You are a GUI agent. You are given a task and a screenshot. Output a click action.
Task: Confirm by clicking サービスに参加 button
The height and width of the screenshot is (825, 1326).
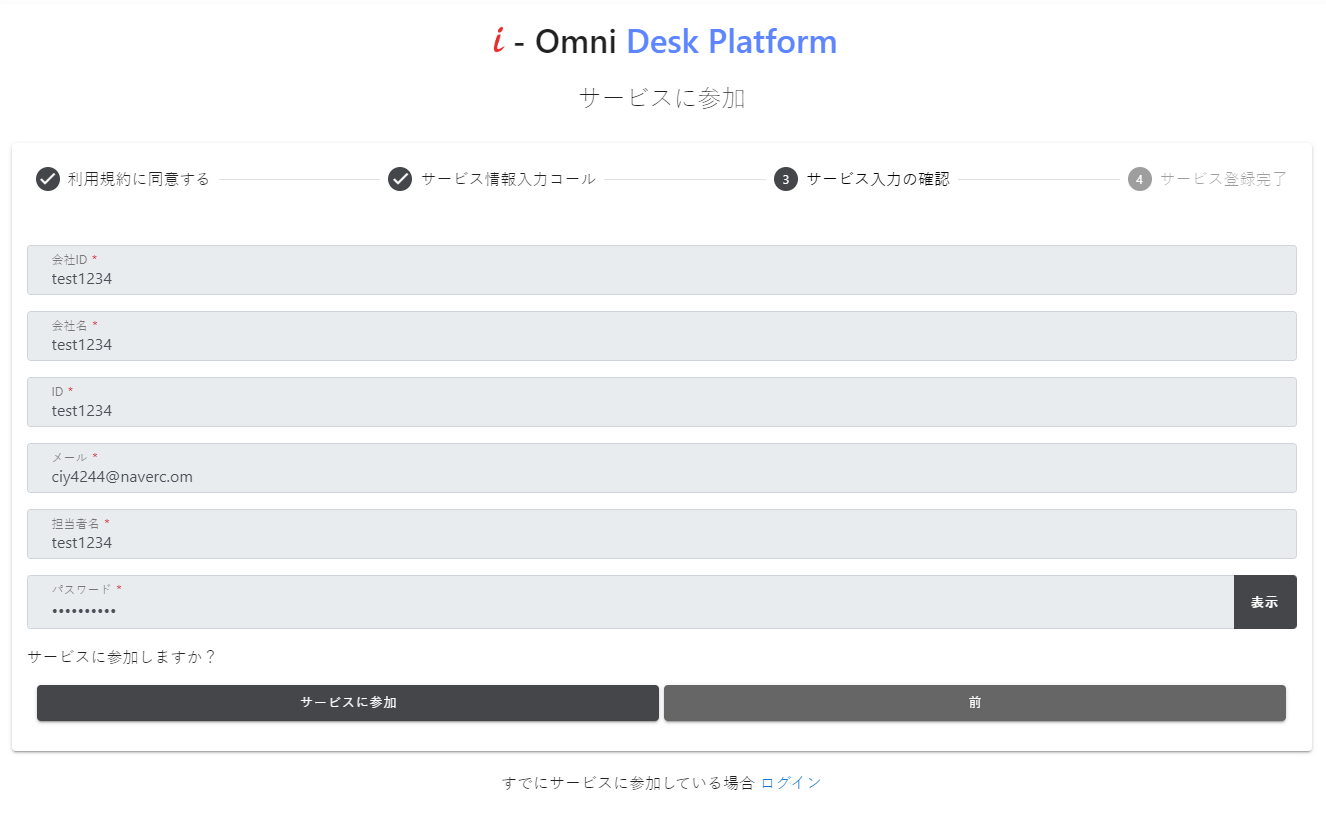(x=348, y=703)
